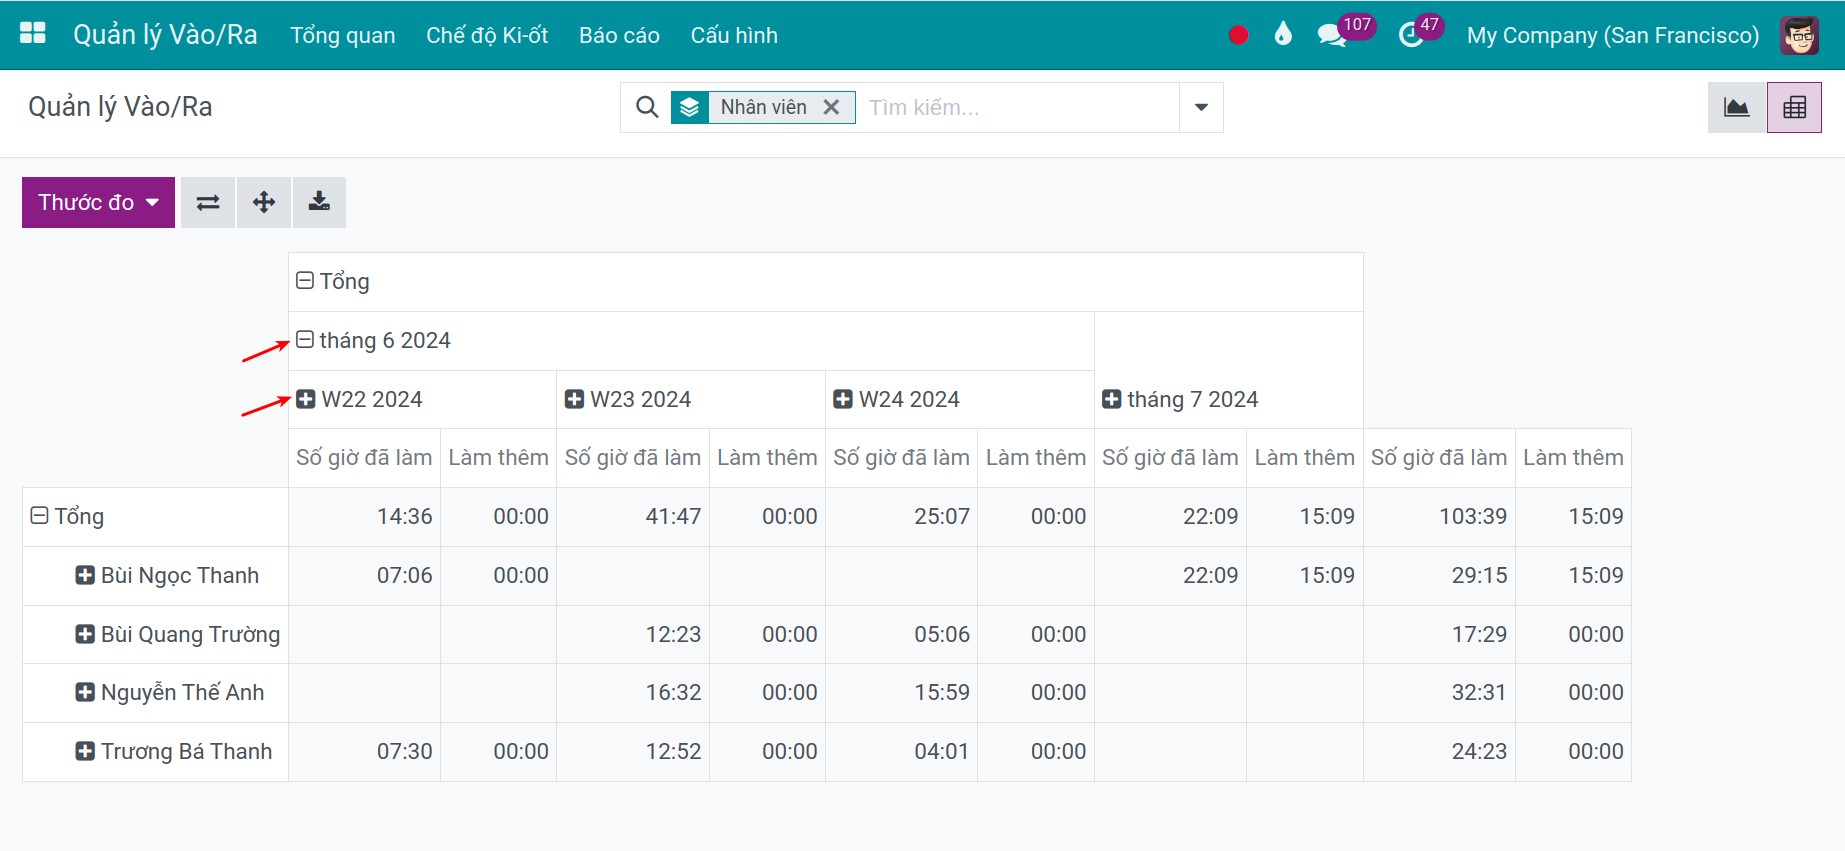Remove the Nhân viên filter tag
The image size is (1845, 851).
coord(831,107)
